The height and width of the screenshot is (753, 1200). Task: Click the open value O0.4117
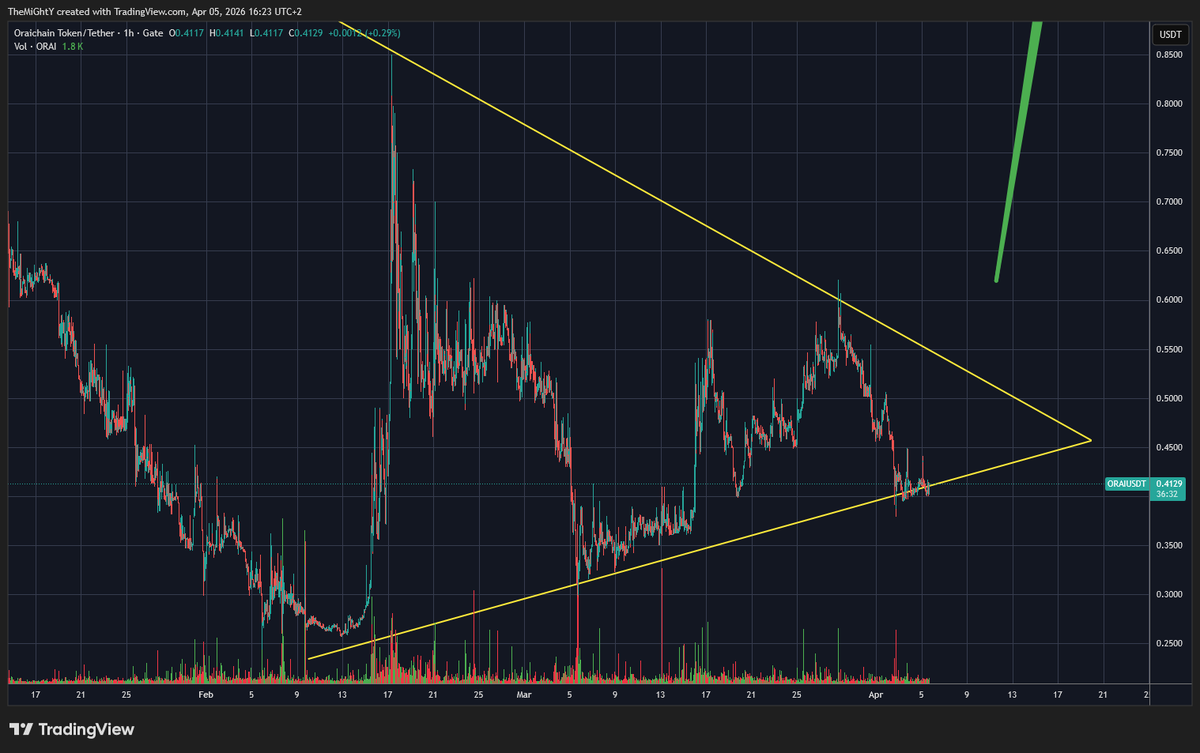tap(184, 33)
